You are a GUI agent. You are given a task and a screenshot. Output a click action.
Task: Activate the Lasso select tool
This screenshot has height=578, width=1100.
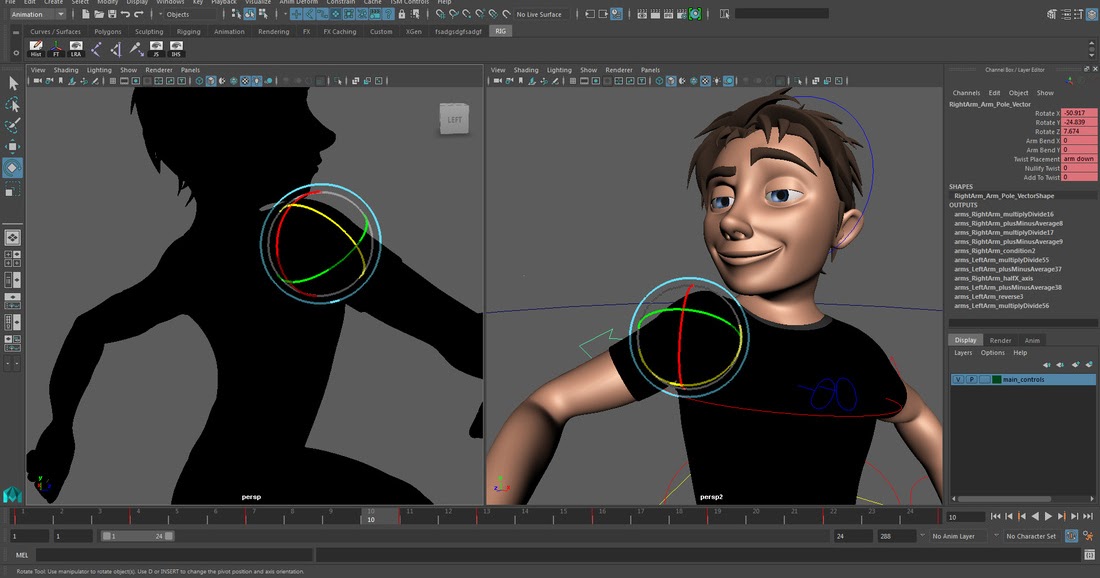[x=13, y=105]
